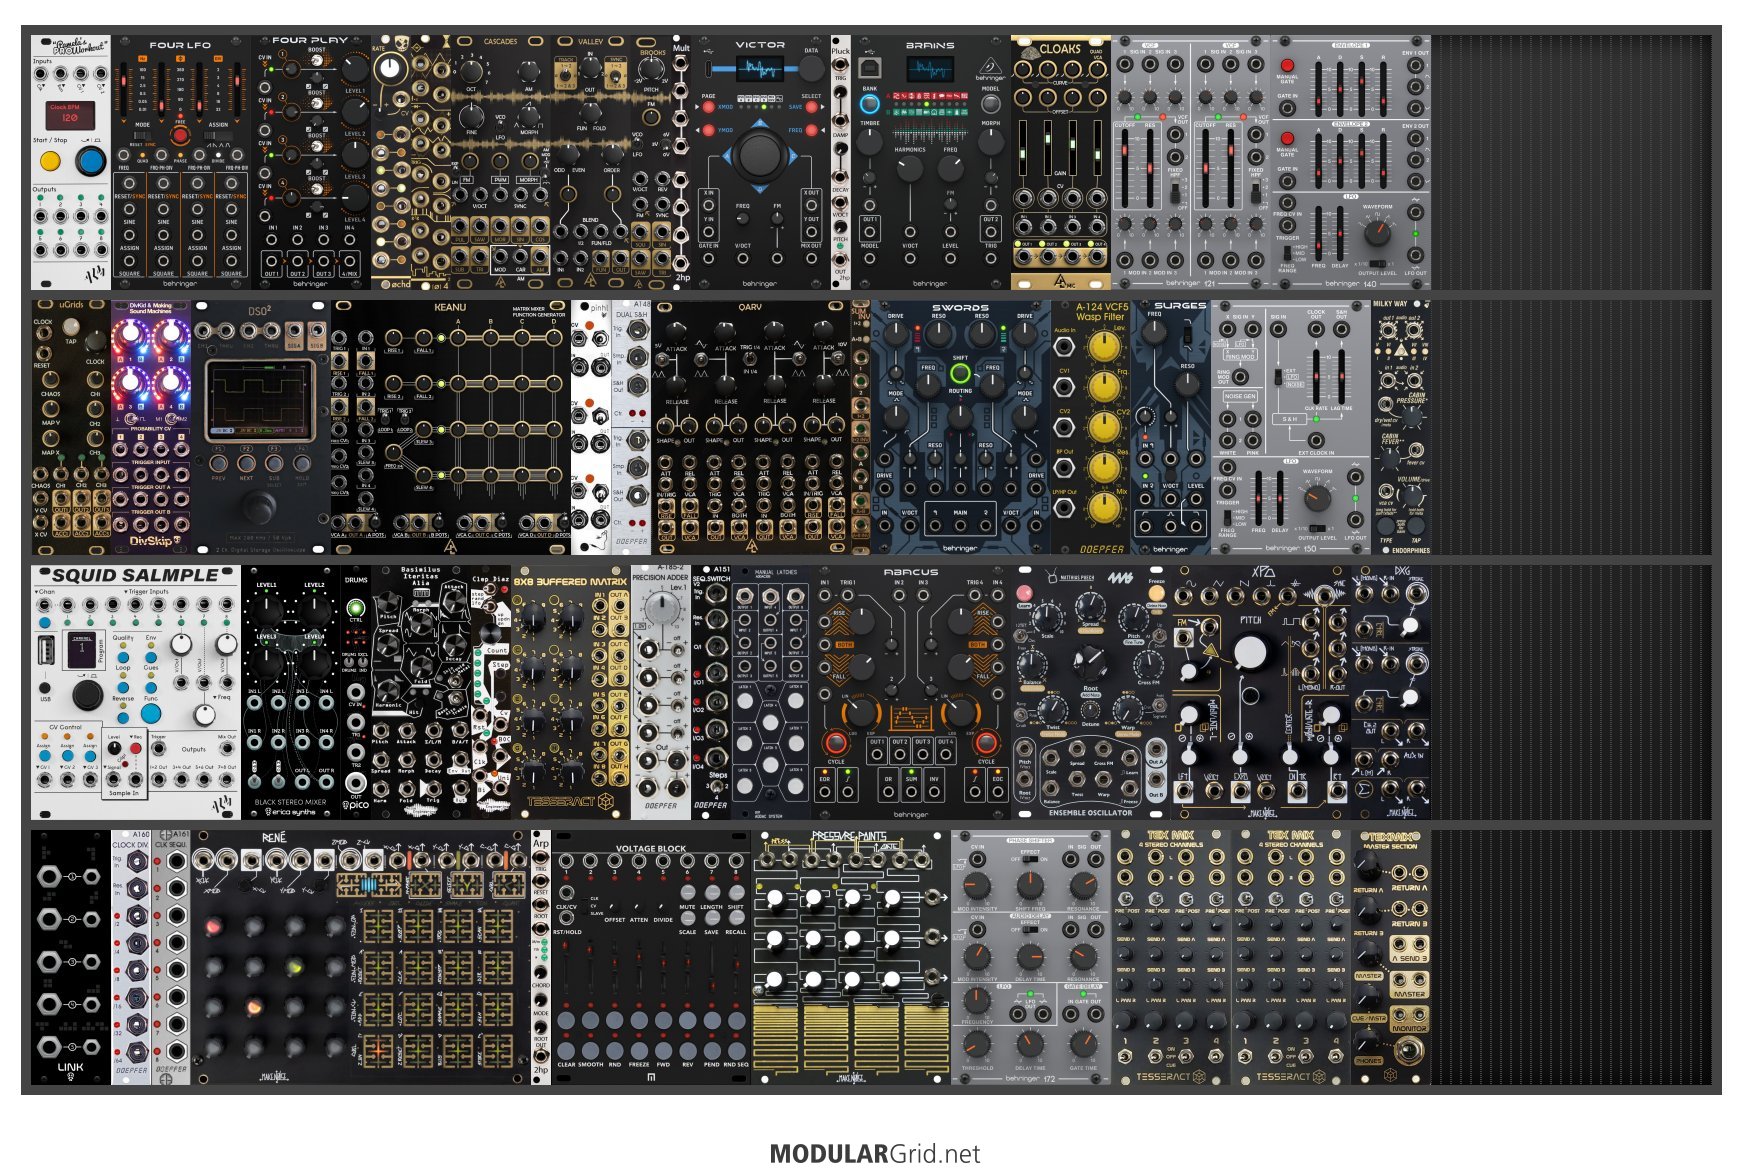
Task: Select the Ensemble Oscillator module
Action: [x=1091, y=692]
